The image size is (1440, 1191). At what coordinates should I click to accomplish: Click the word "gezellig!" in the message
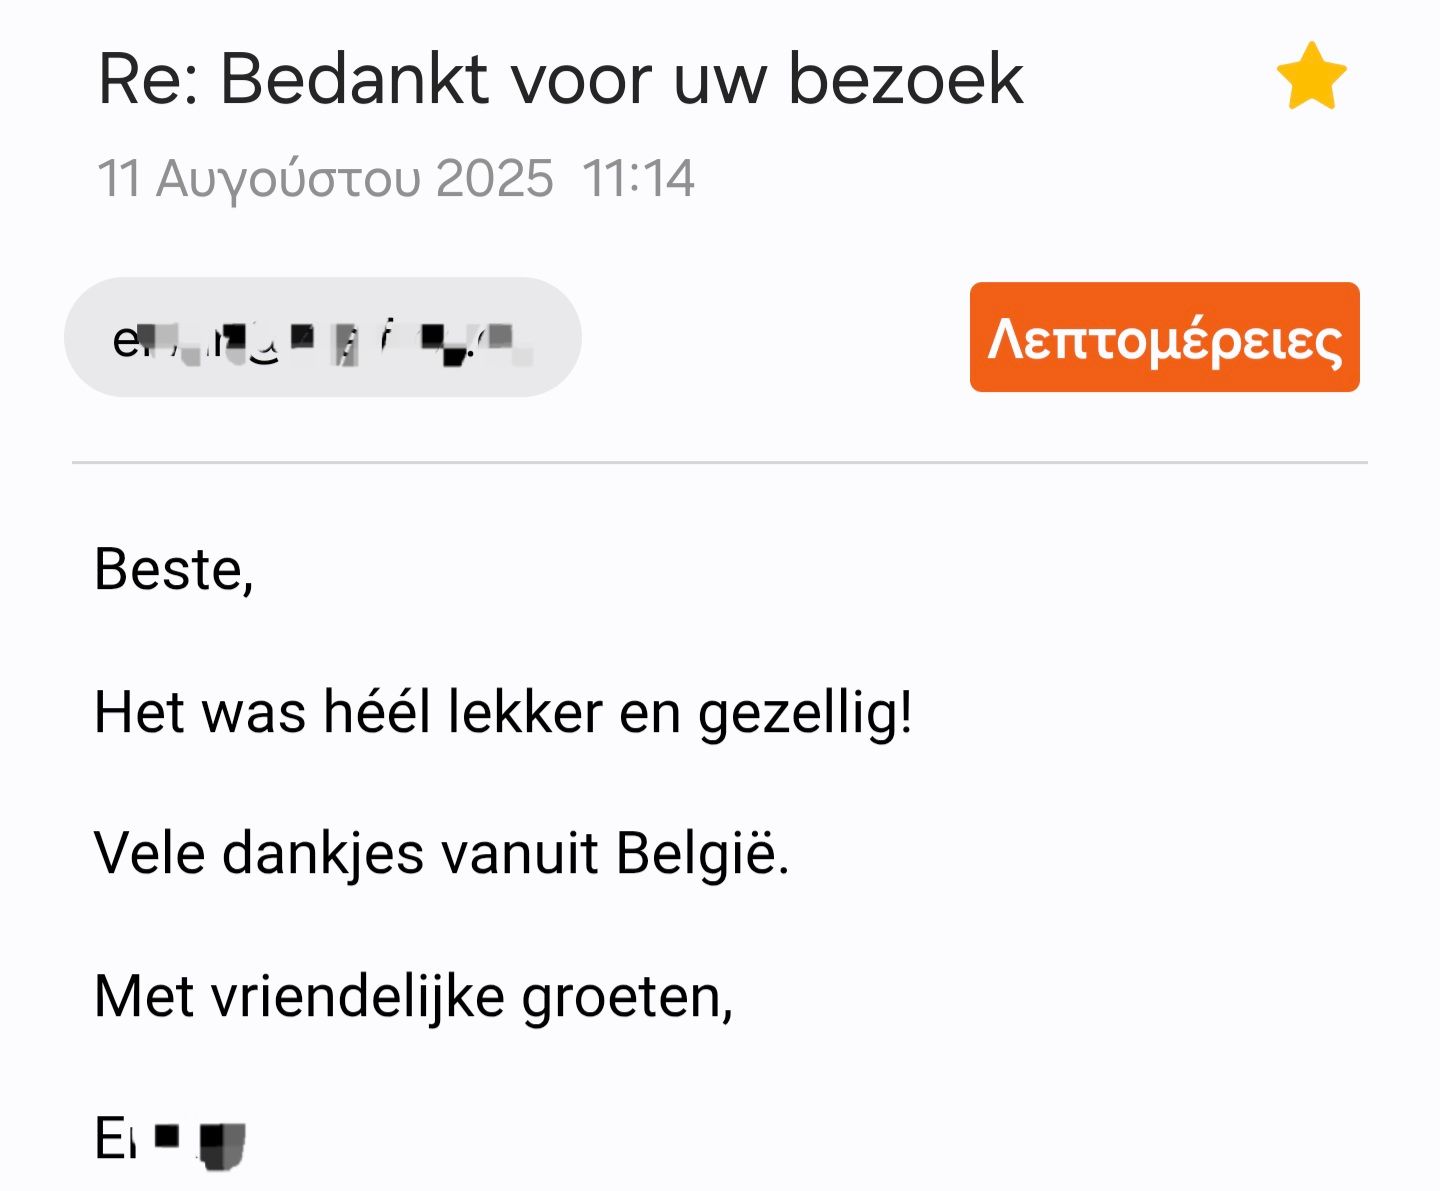(x=805, y=715)
